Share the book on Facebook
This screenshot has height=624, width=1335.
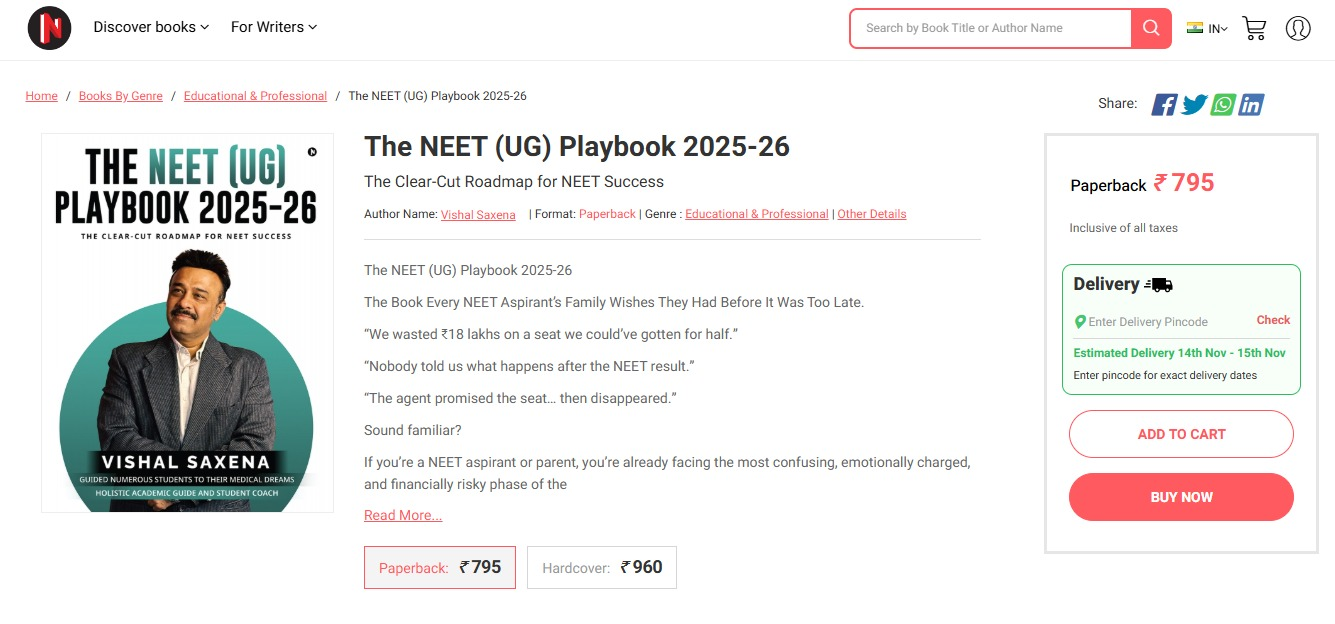click(x=1164, y=104)
